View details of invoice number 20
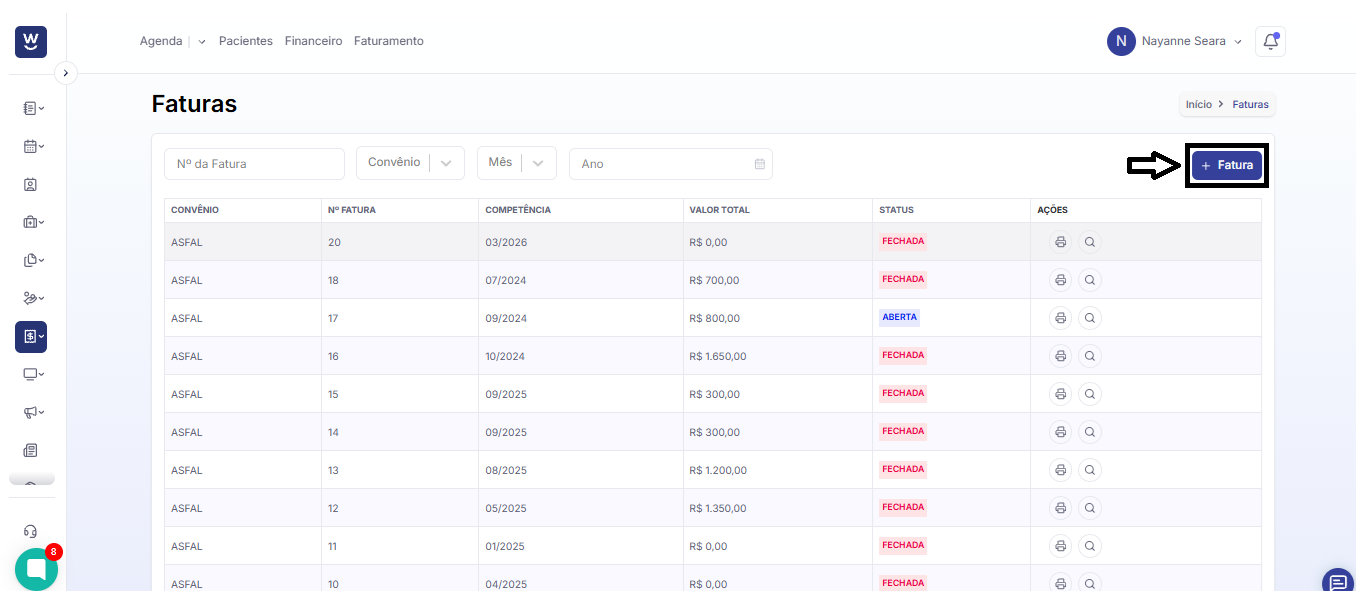 (x=1090, y=242)
